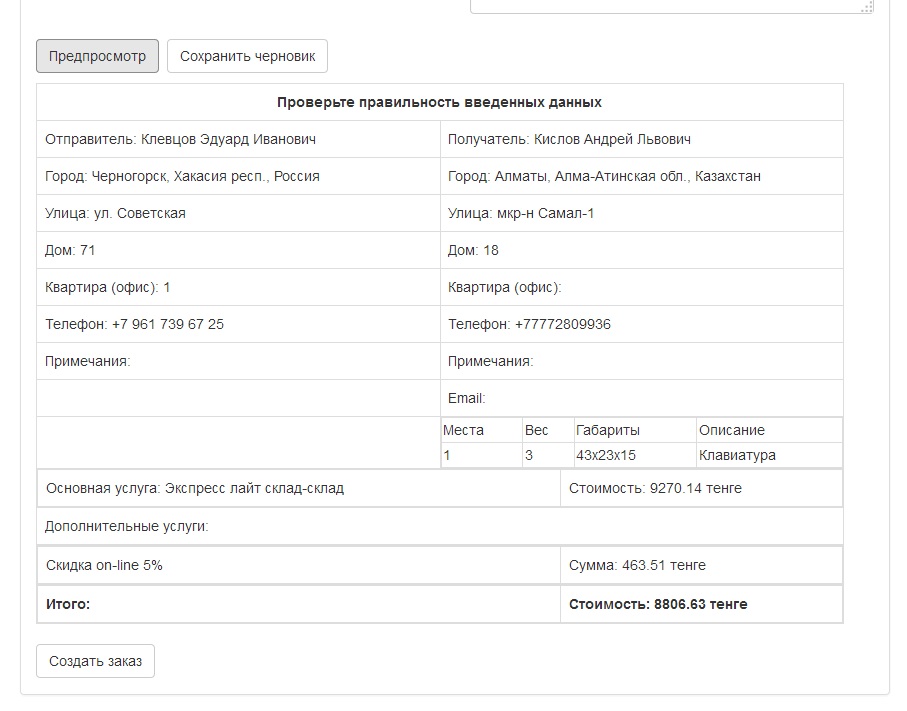907x711 pixels.
Task: Submit with the Создать заказ button
Action: pyautogui.click(x=95, y=661)
